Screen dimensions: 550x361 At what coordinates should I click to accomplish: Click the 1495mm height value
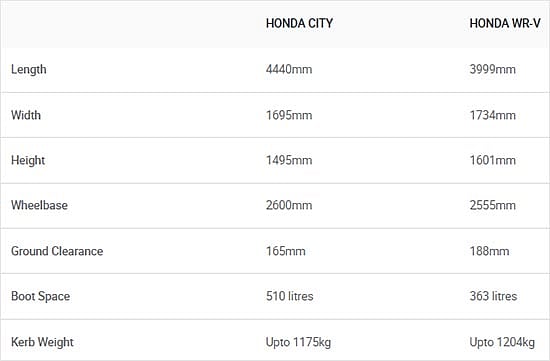click(x=289, y=160)
